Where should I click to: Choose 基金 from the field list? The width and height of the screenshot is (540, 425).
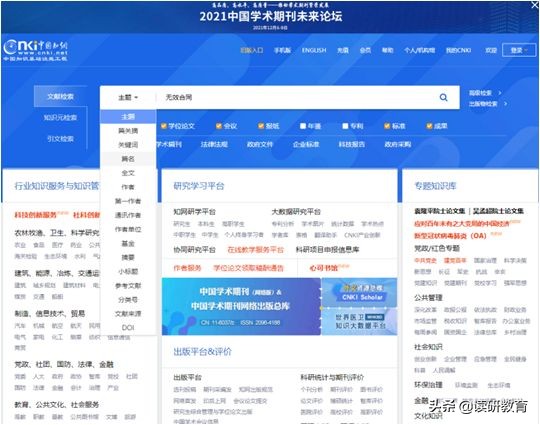pyautogui.click(x=128, y=243)
